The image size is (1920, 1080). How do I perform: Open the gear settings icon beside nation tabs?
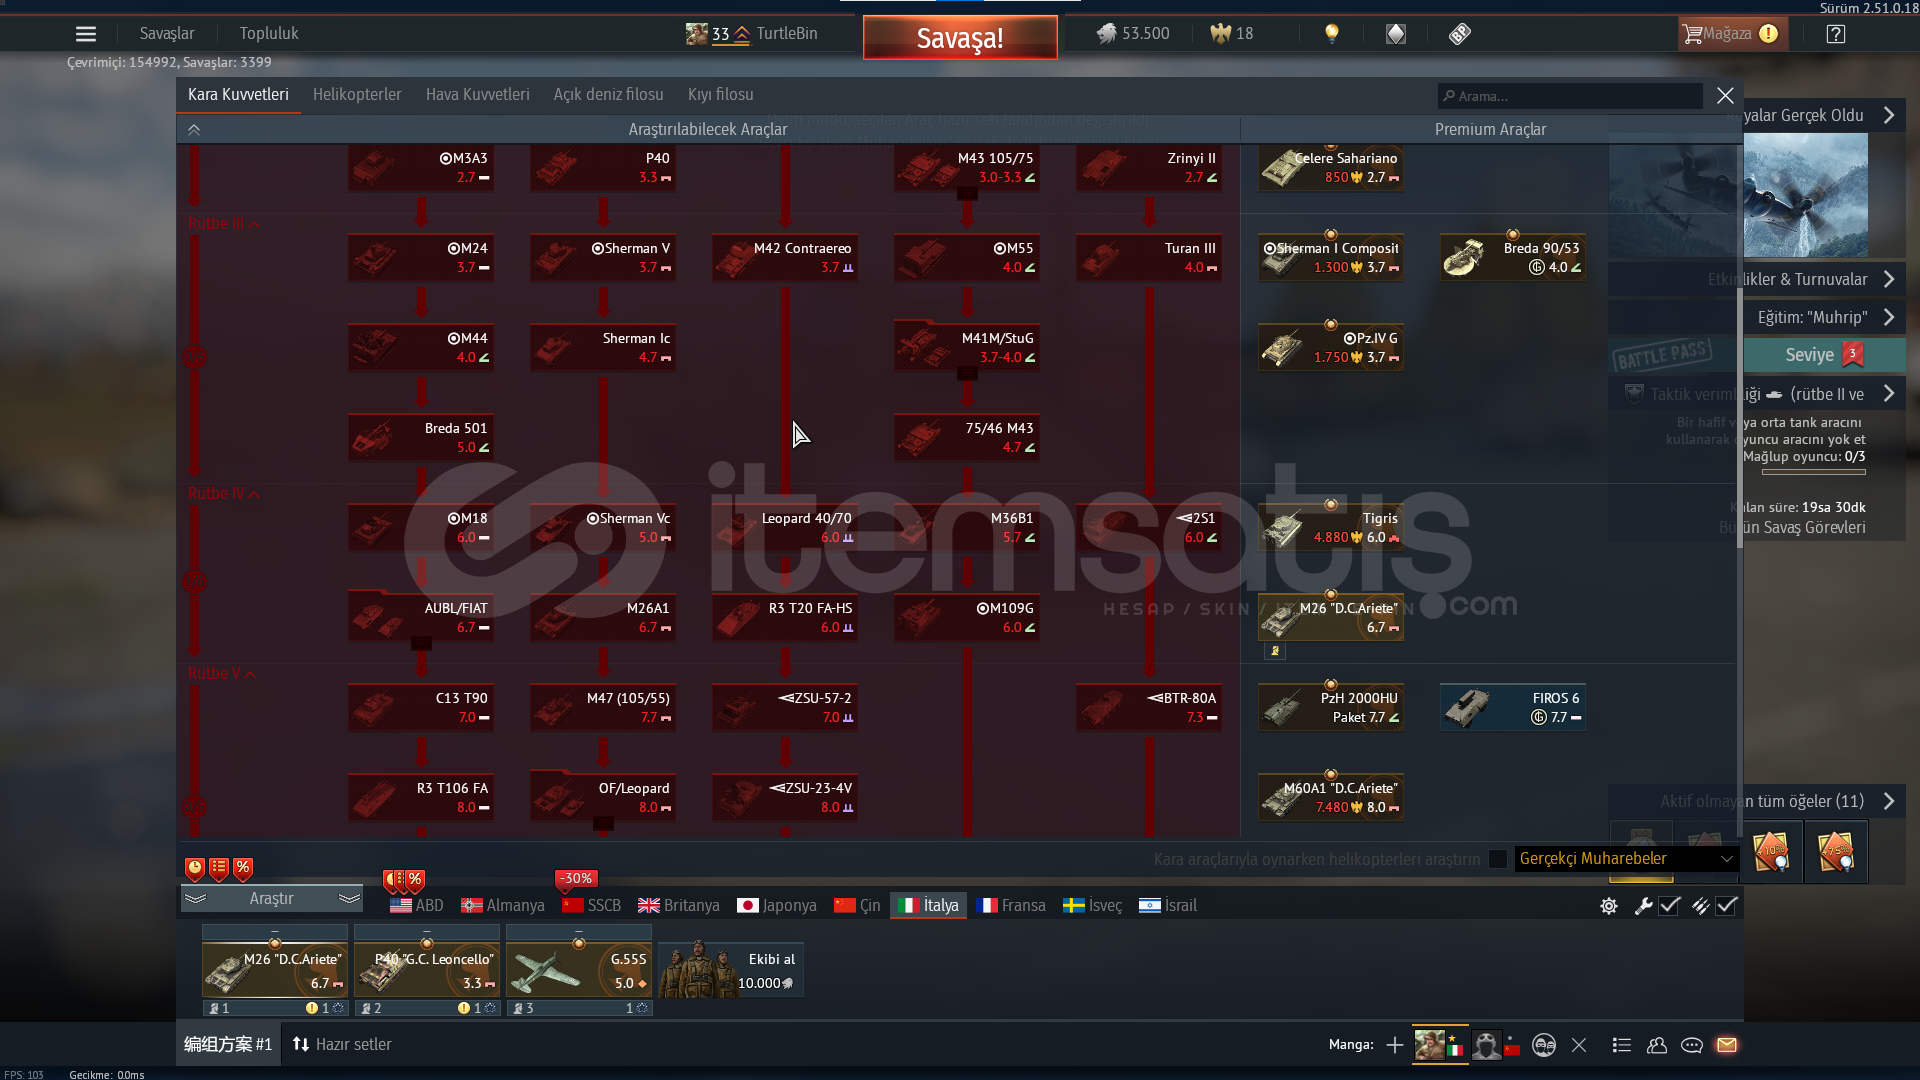(1608, 906)
